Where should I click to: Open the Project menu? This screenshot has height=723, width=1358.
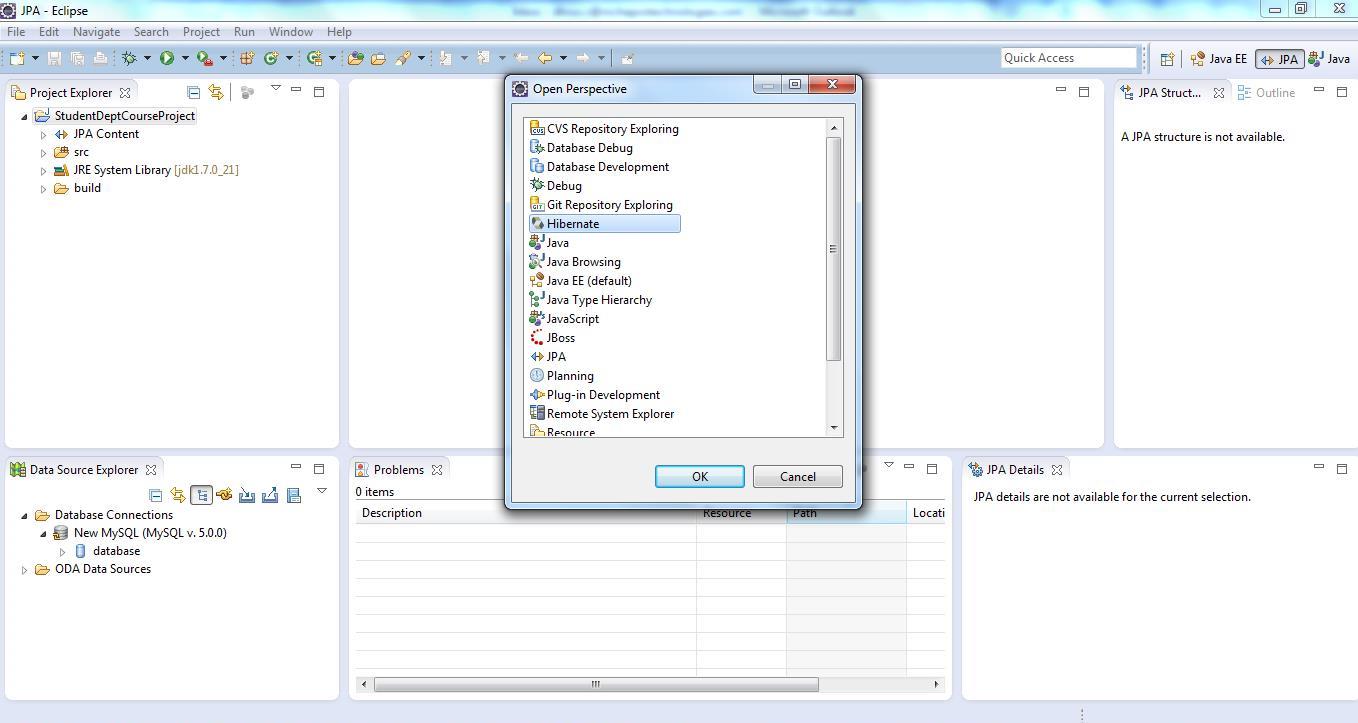[x=201, y=32]
